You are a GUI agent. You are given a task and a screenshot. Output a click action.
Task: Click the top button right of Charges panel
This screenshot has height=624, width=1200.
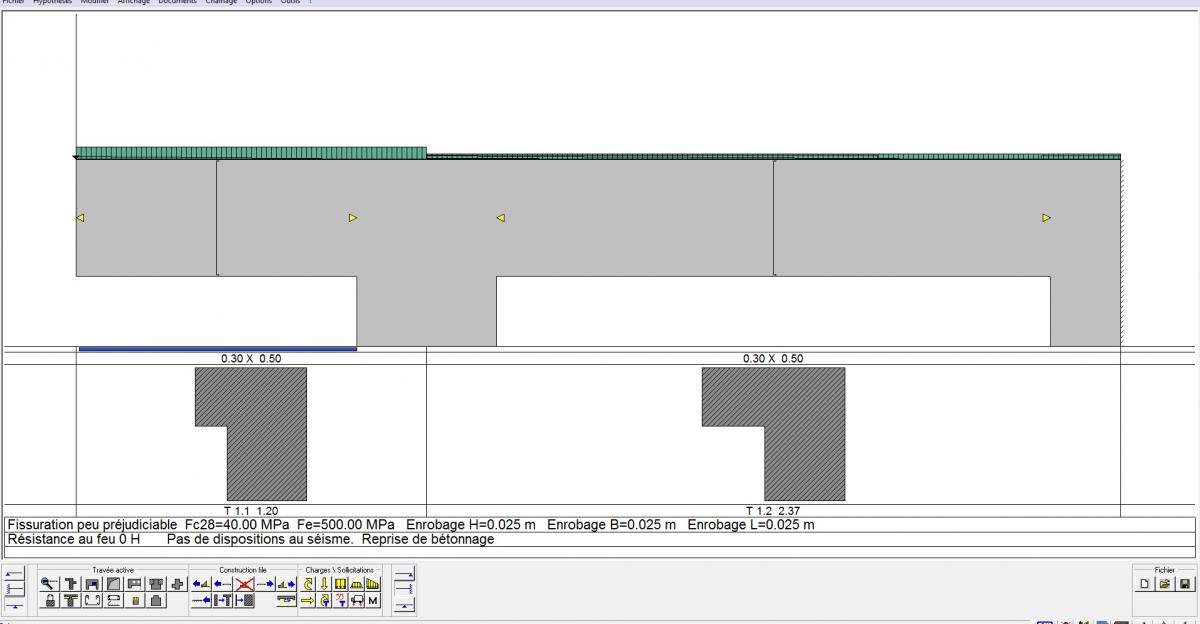pyautogui.click(x=405, y=574)
